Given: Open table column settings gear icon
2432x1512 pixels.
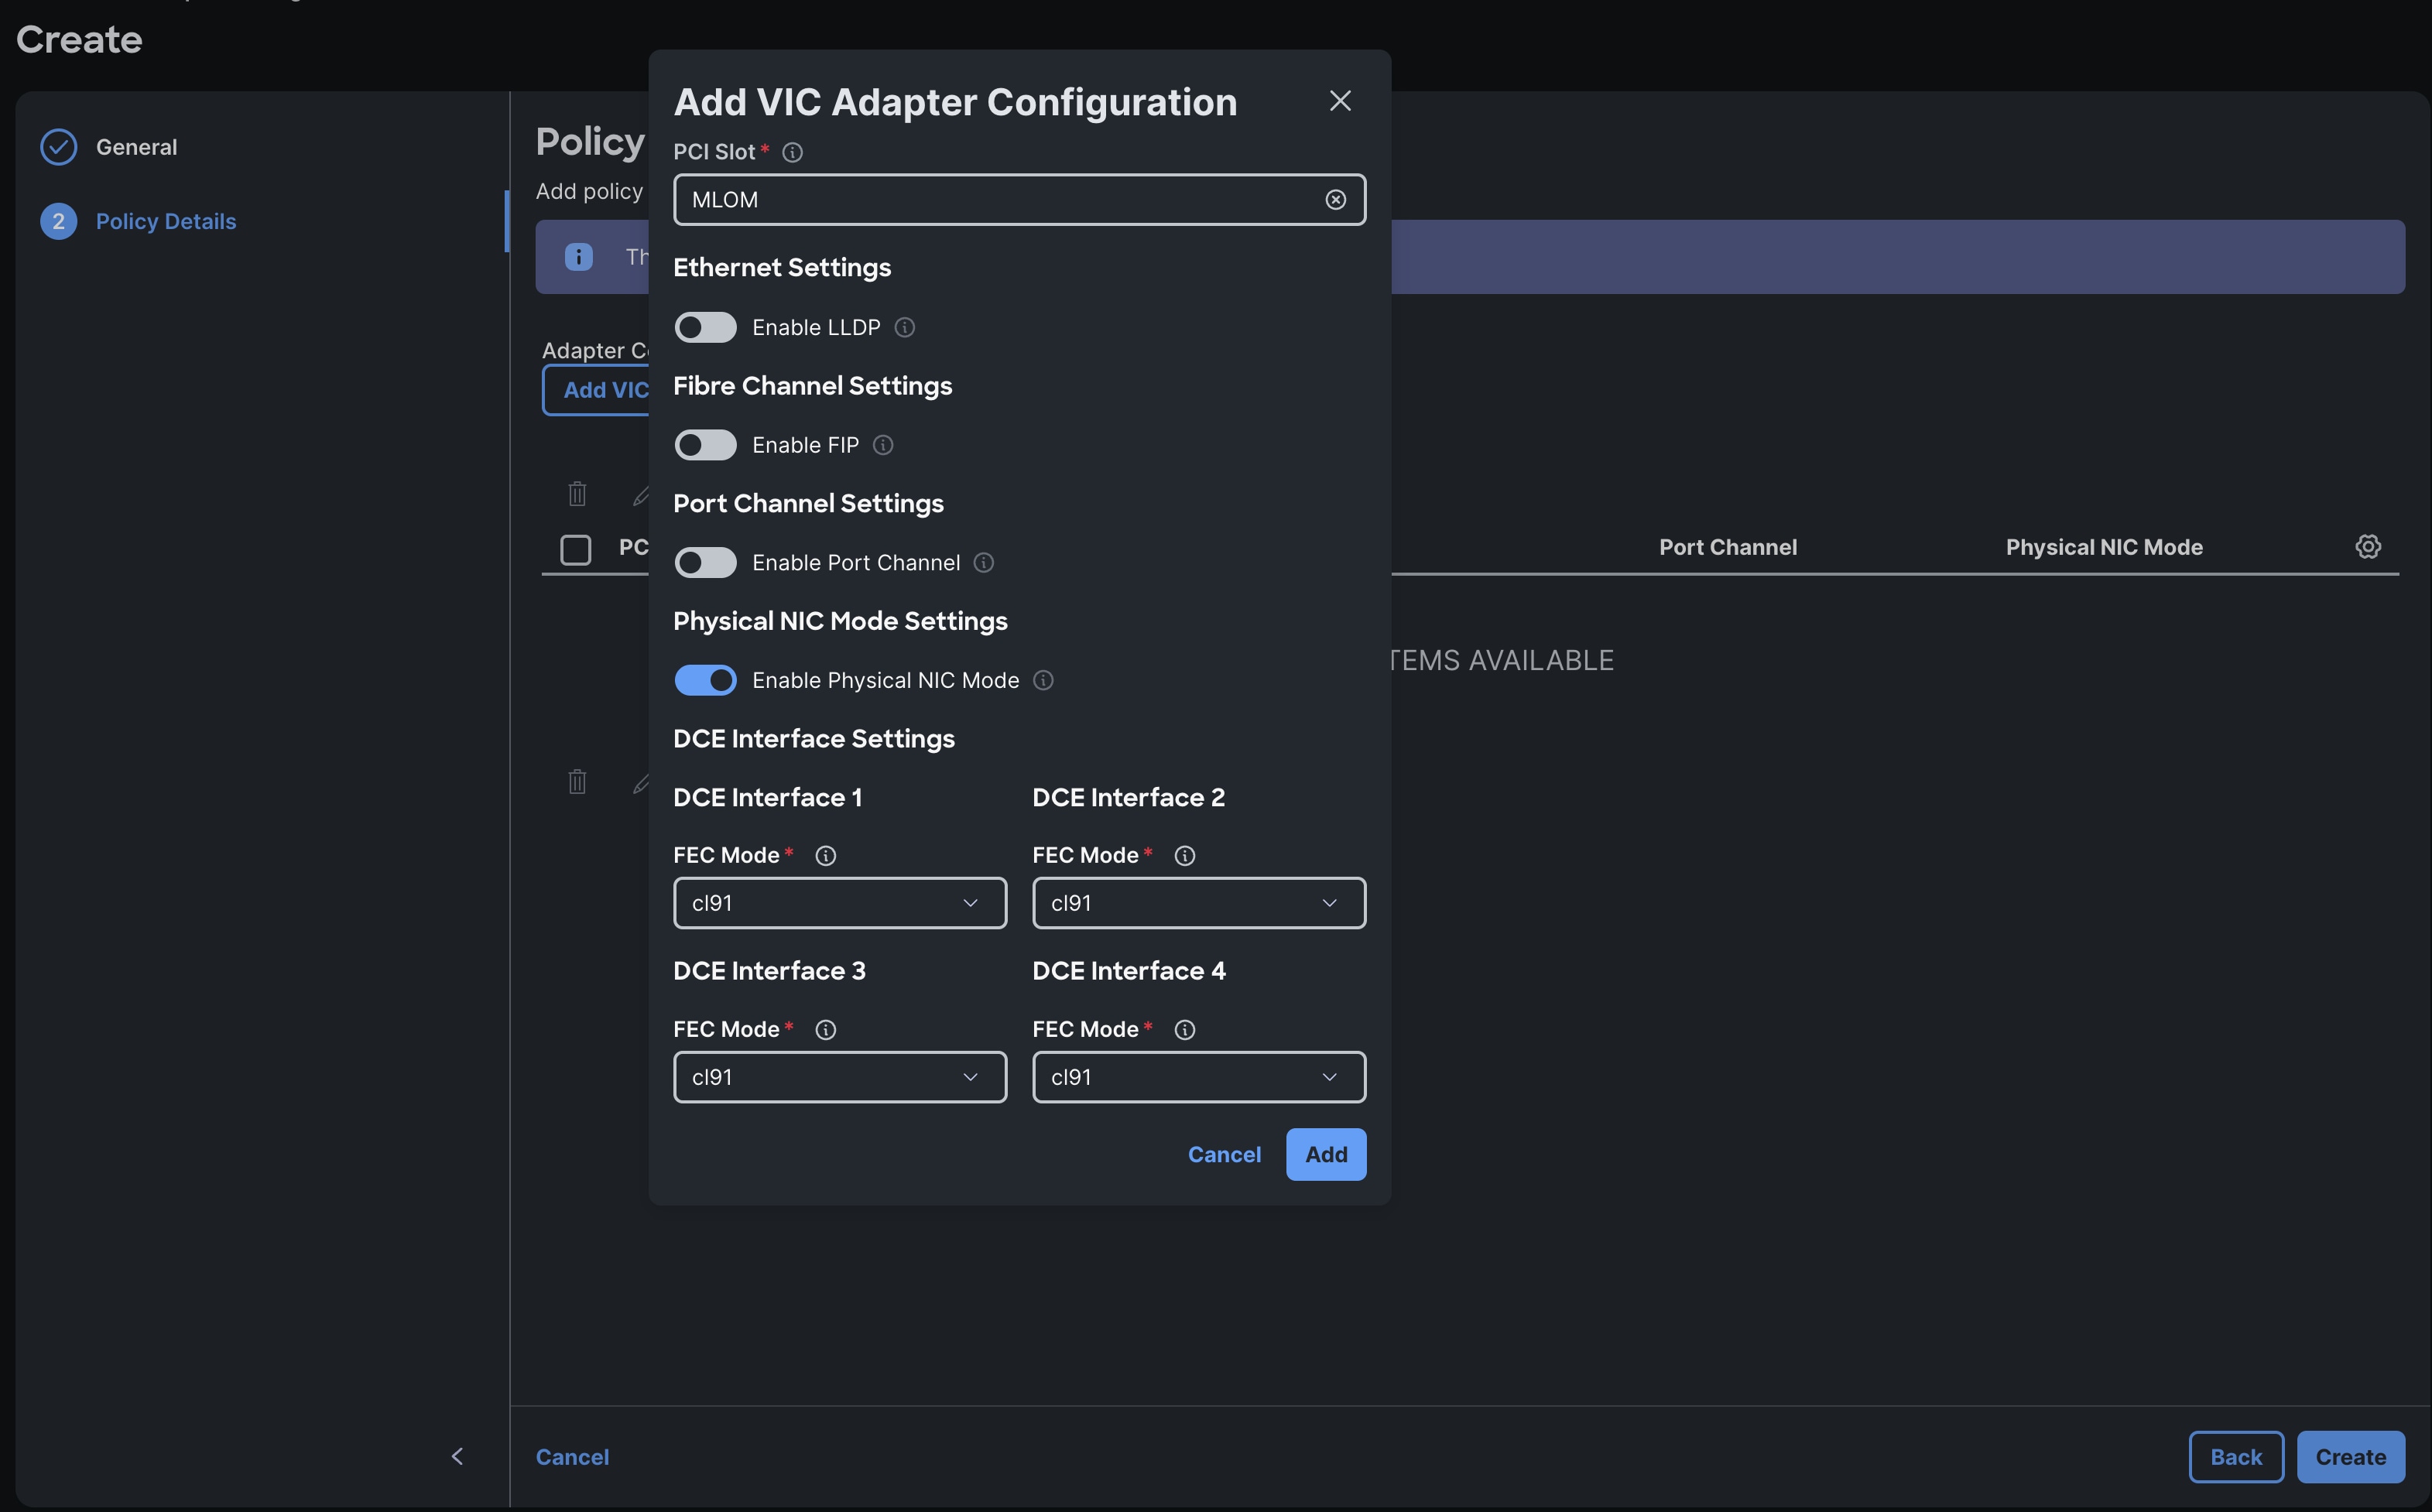Looking at the screenshot, I should point(2367,547).
